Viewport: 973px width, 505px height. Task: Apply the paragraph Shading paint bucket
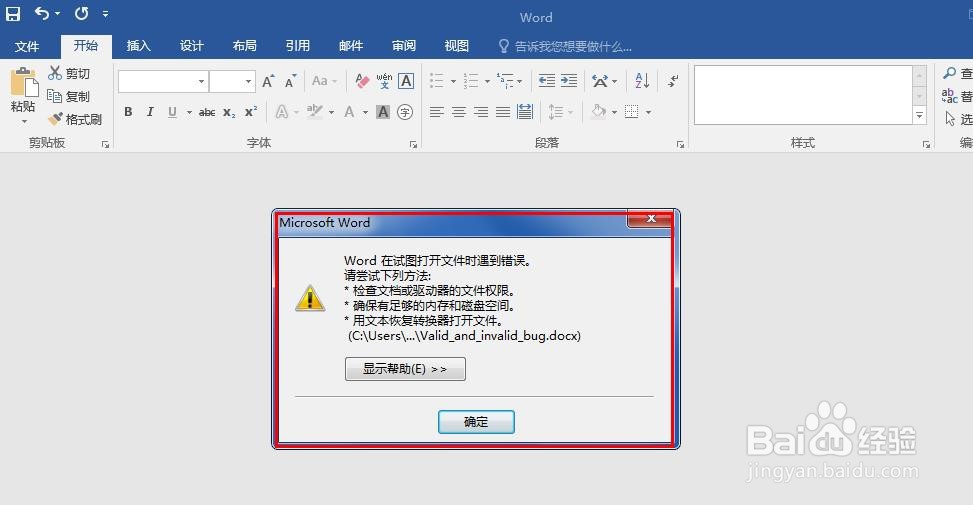pos(598,112)
